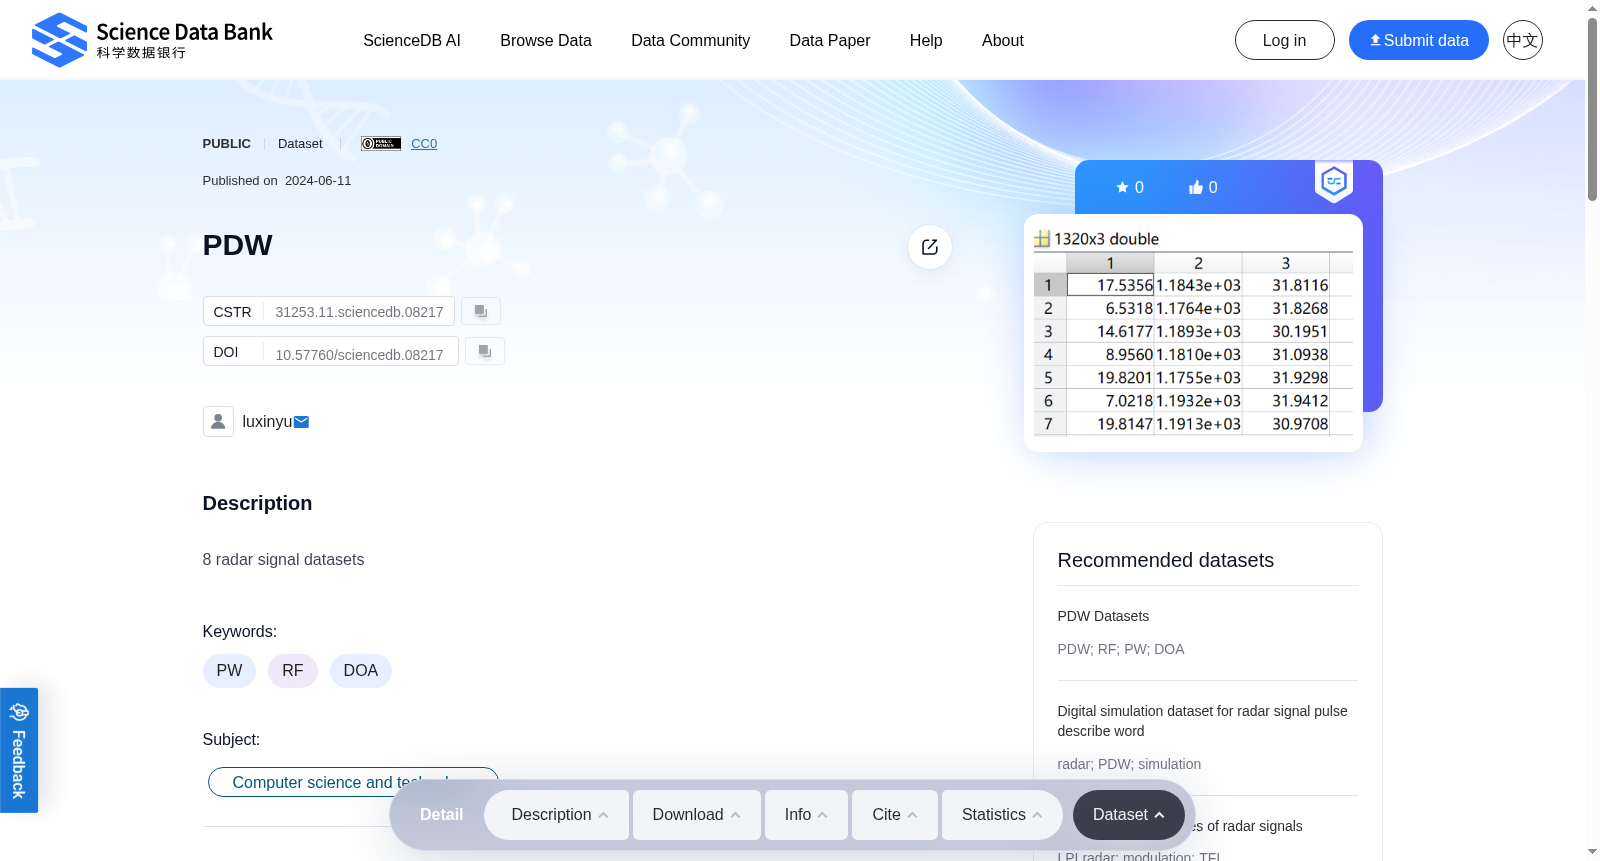Jump to Cite section

pyautogui.click(x=895, y=815)
